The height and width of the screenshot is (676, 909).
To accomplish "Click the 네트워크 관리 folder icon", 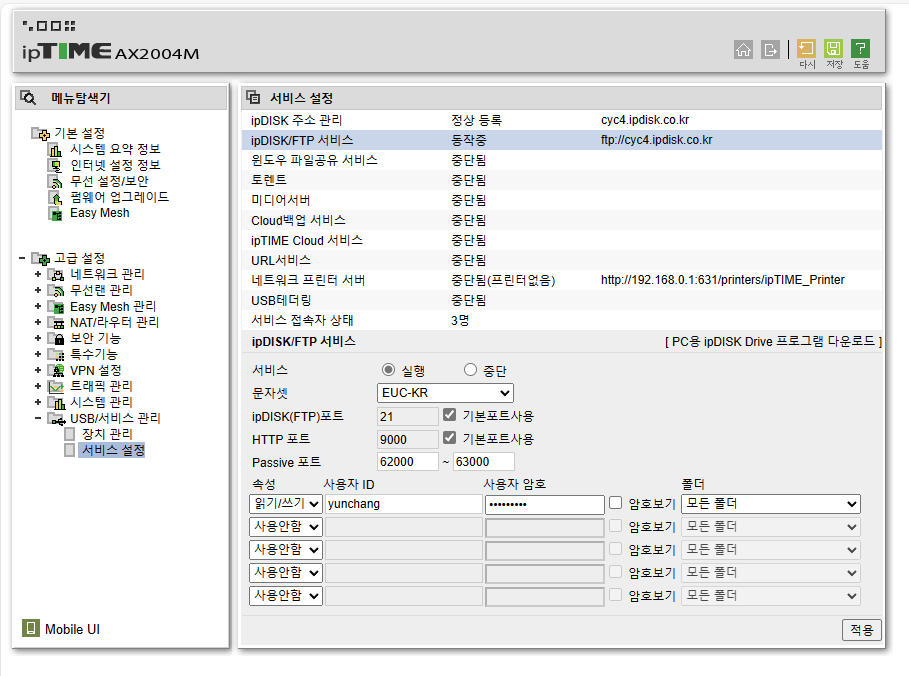I will [x=56, y=274].
